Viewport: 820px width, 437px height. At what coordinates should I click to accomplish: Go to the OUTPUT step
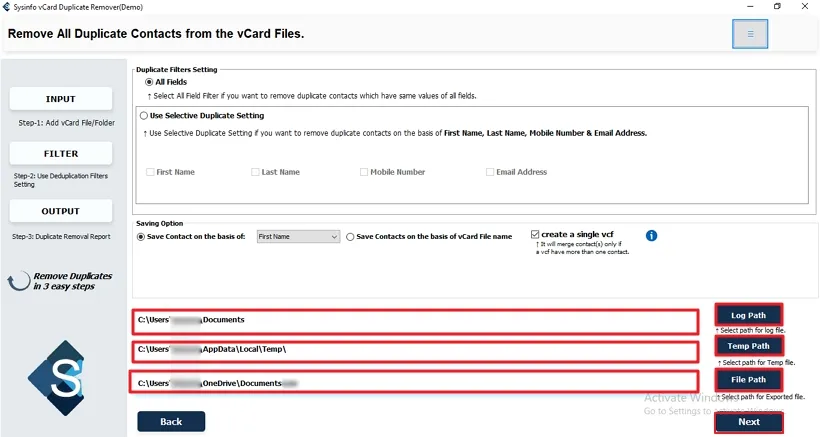tap(61, 211)
